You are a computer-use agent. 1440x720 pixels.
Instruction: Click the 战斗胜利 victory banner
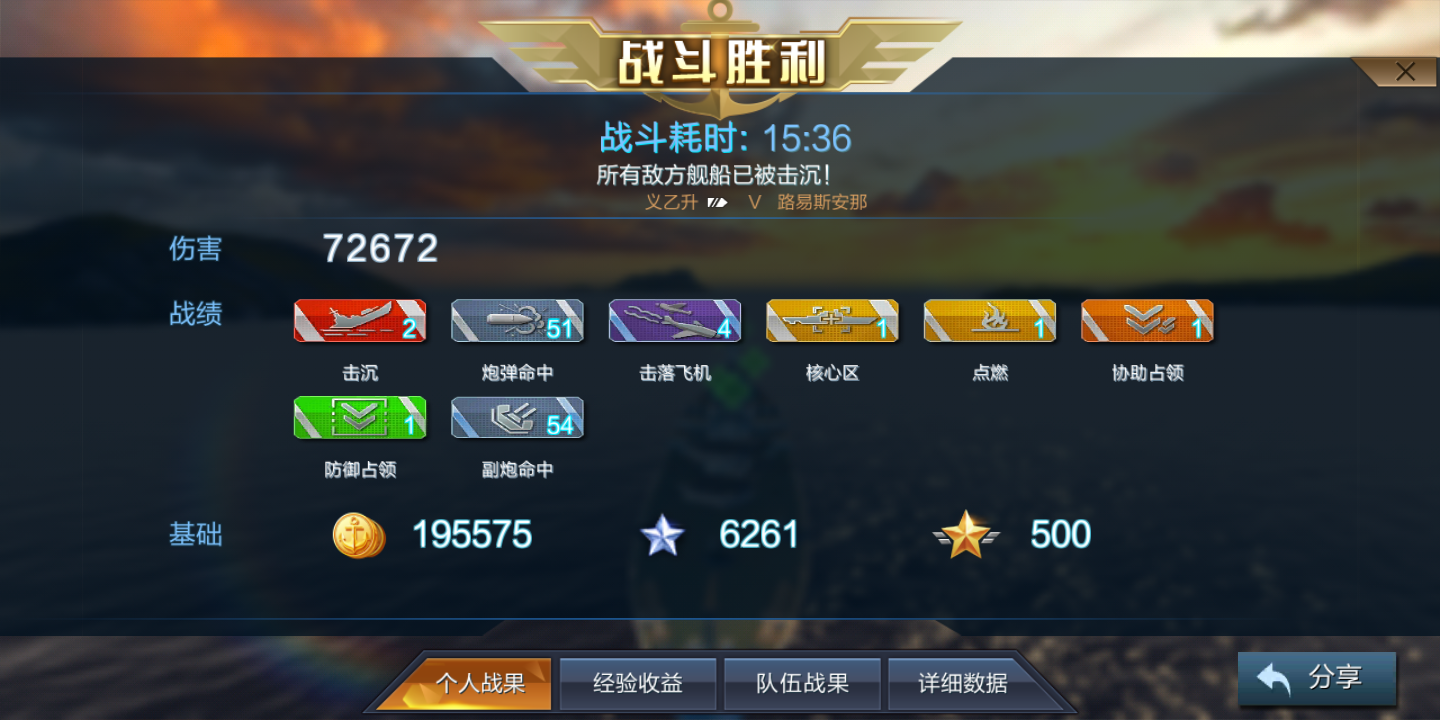click(x=720, y=62)
